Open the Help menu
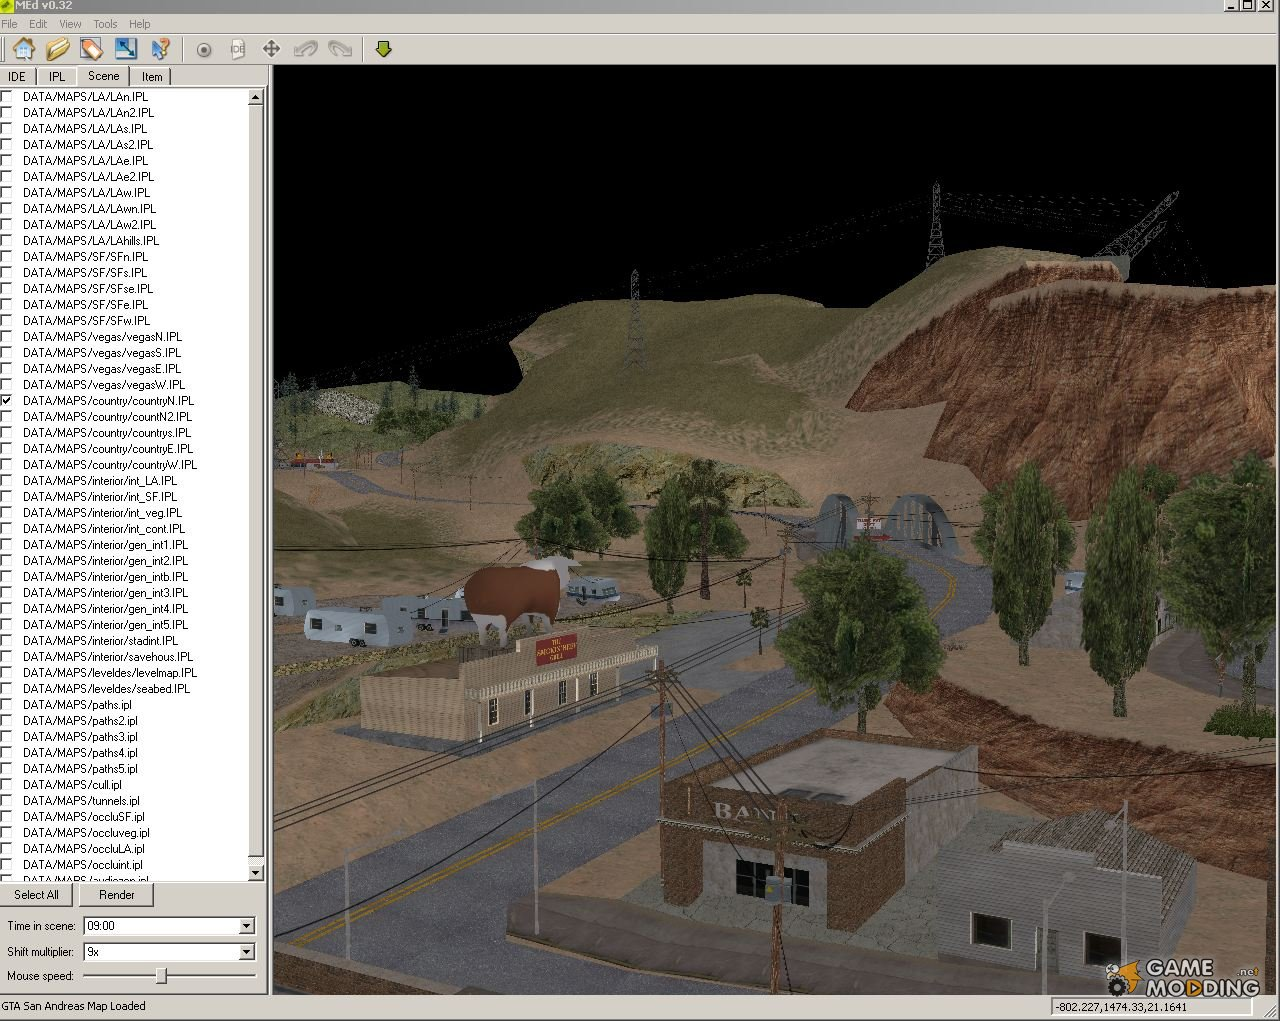Viewport: 1280px width, 1021px height. 140,24
